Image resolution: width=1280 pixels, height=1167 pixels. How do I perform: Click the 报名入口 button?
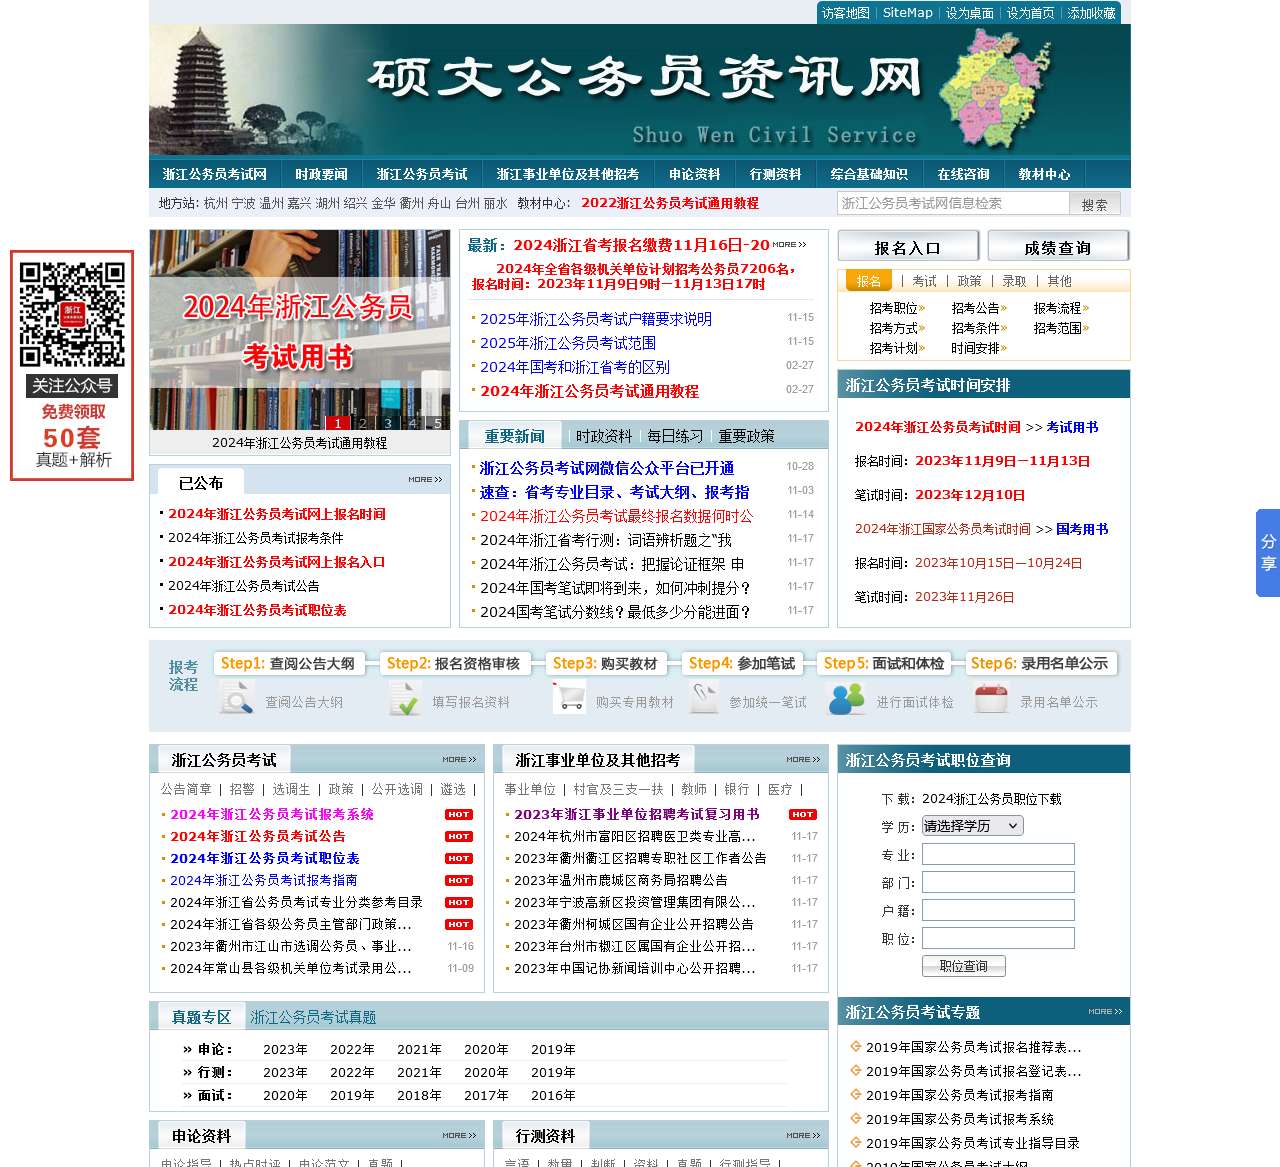(907, 246)
